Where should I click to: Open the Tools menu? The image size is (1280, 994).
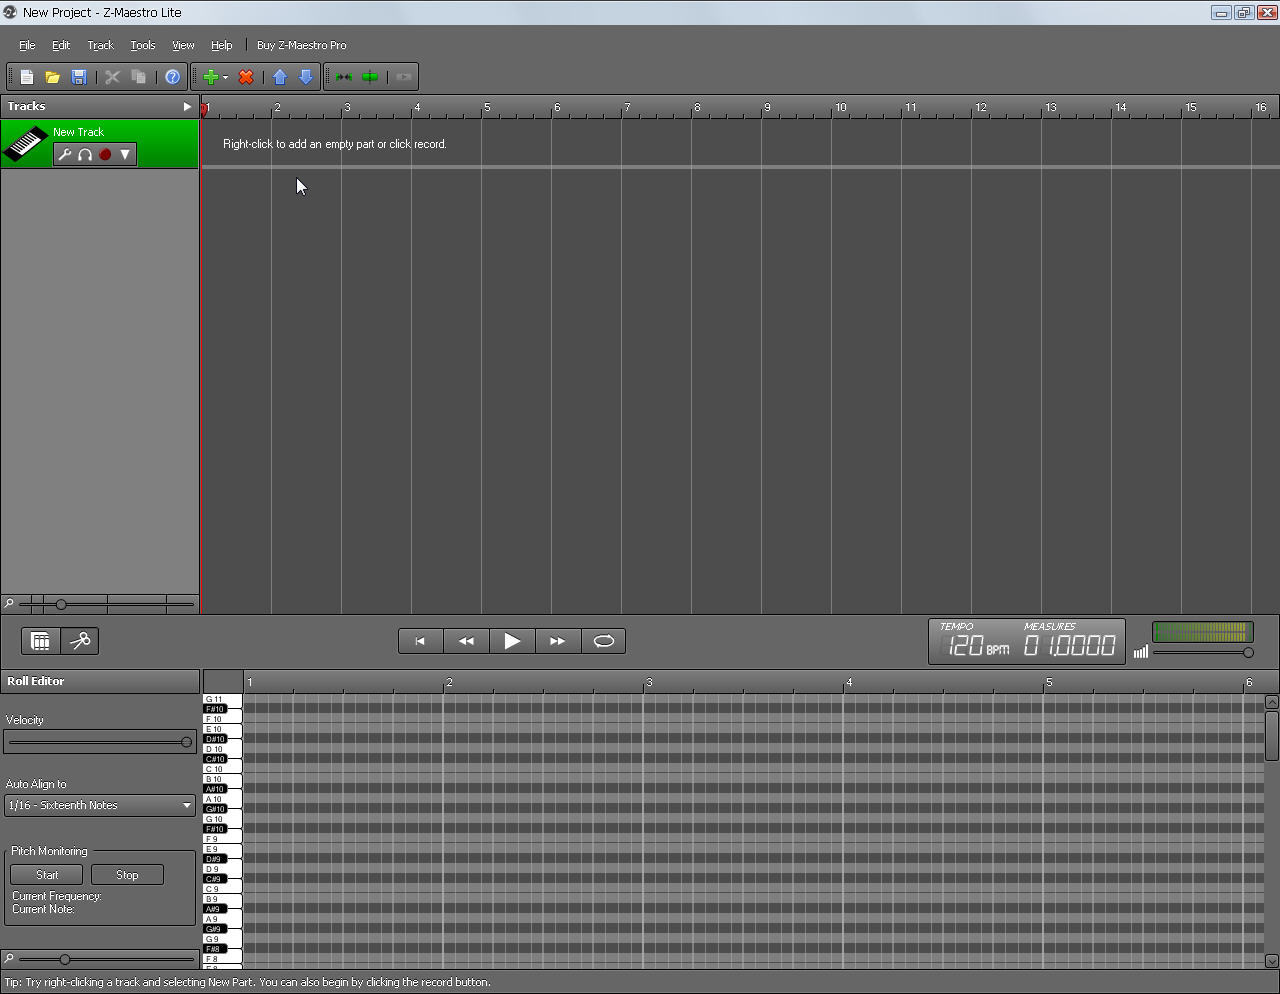tap(143, 45)
